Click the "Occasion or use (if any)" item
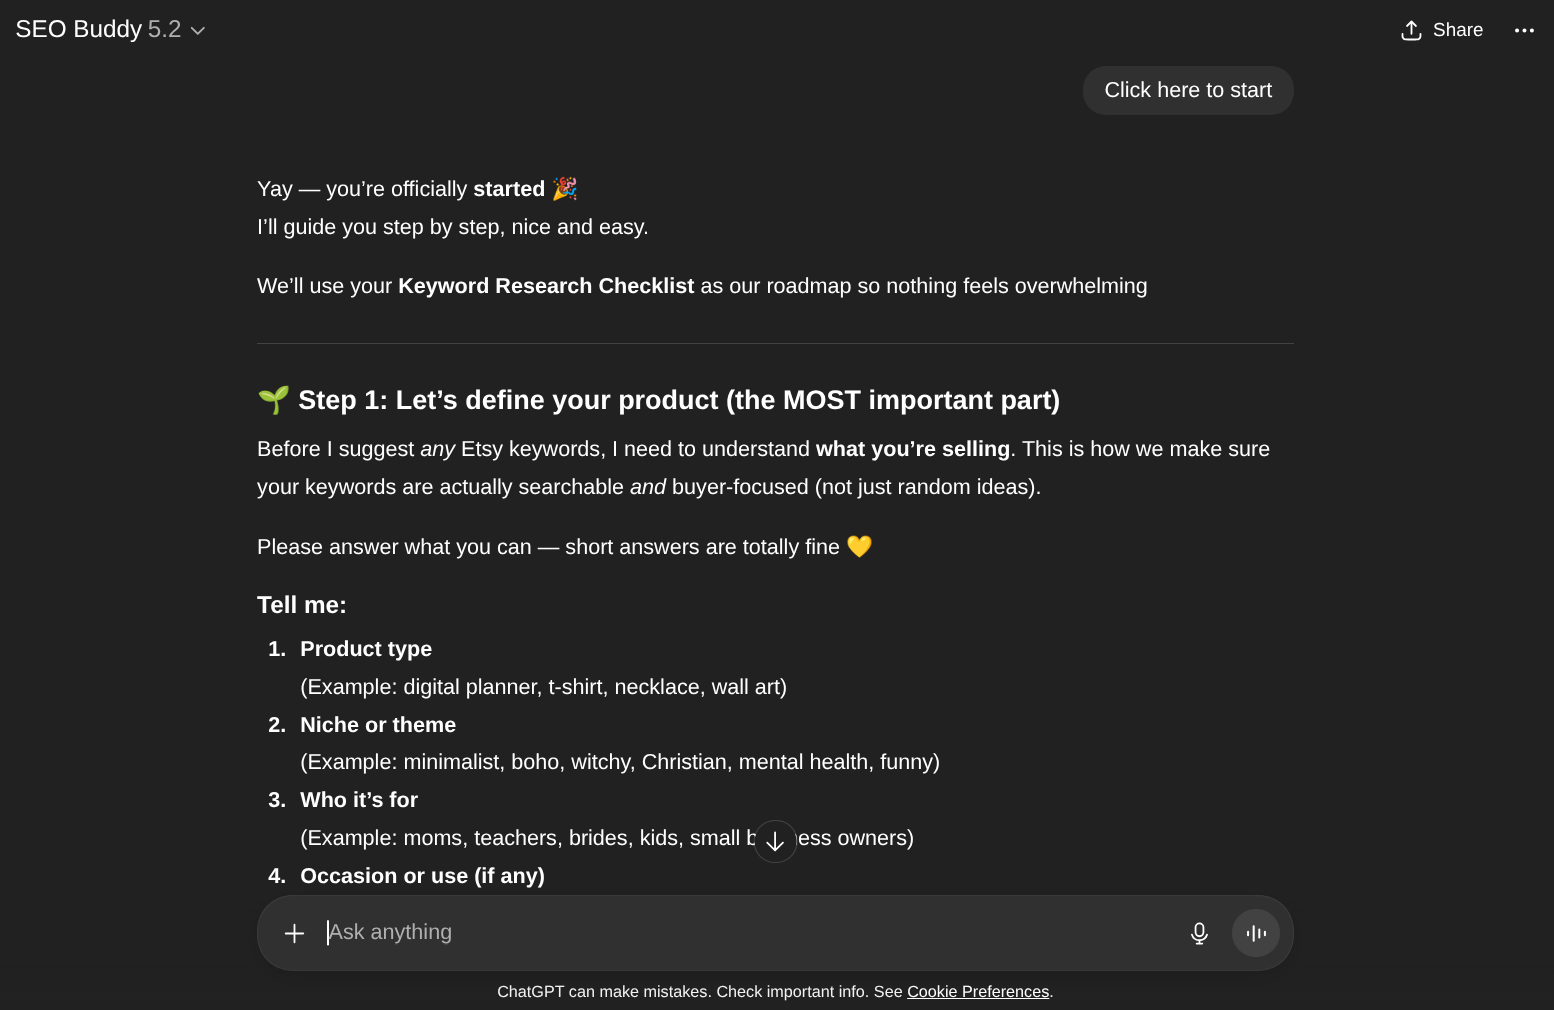 422,876
